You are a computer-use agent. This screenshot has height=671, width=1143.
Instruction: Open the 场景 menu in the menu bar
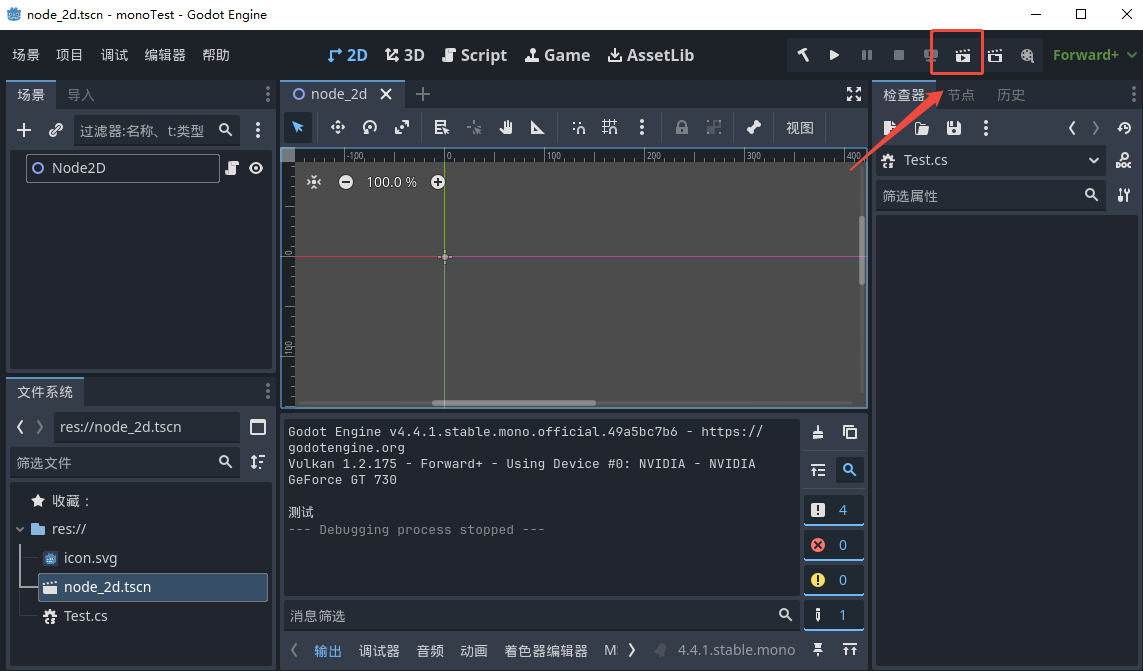[26, 55]
